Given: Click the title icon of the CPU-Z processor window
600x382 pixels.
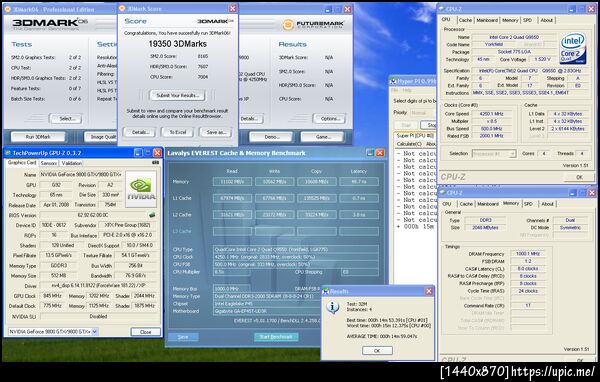Looking at the screenshot, I should [442, 8].
